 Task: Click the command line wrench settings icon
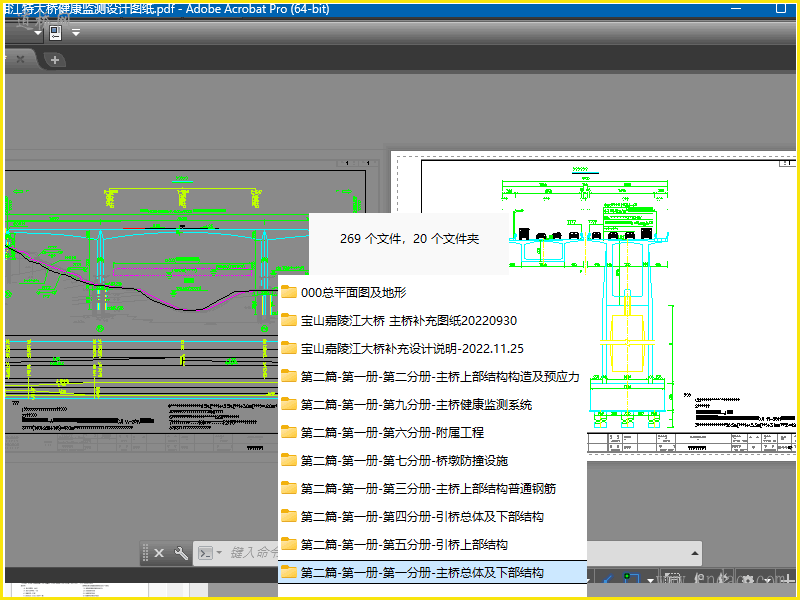pos(181,553)
